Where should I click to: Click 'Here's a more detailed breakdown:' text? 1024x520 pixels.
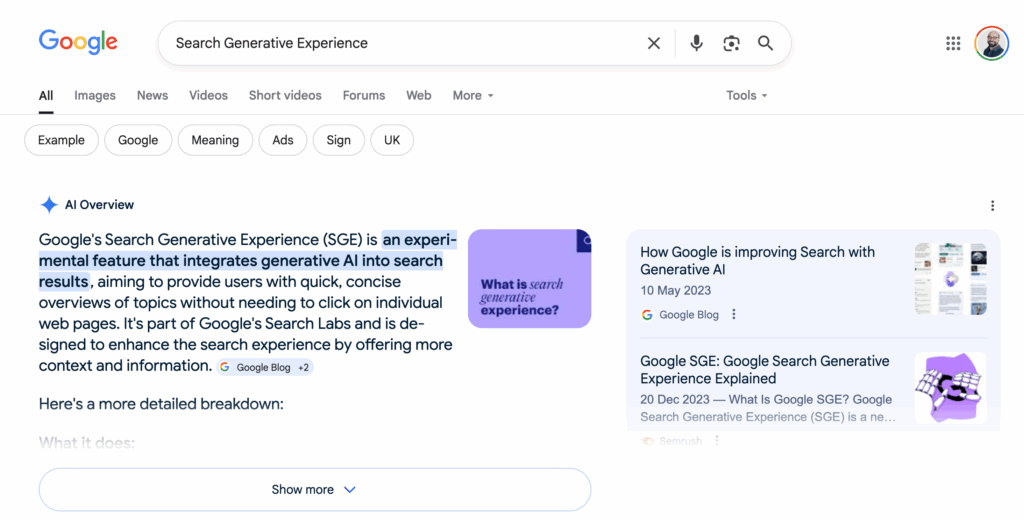coord(161,404)
